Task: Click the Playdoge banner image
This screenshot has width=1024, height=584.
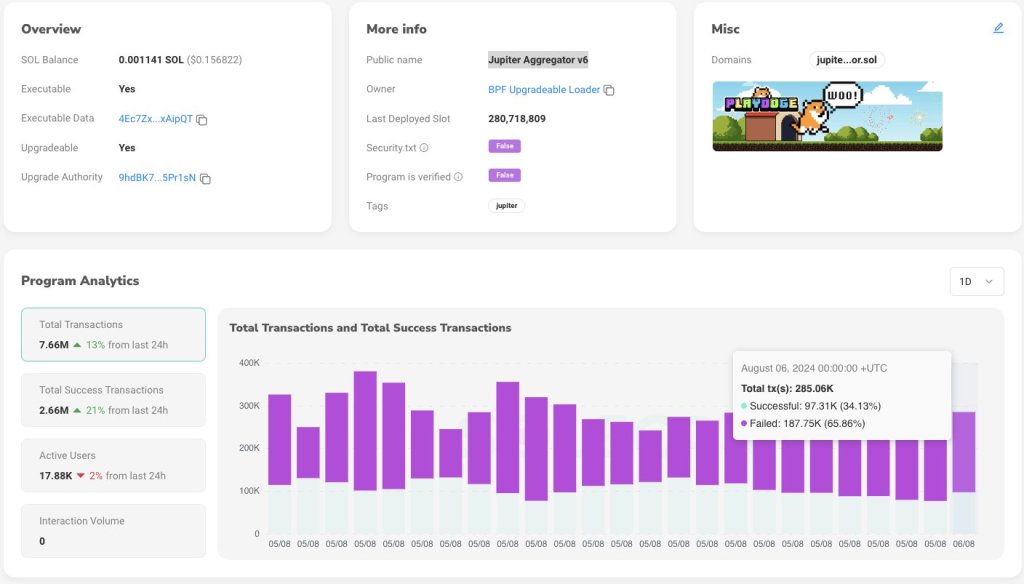Action: coord(827,116)
